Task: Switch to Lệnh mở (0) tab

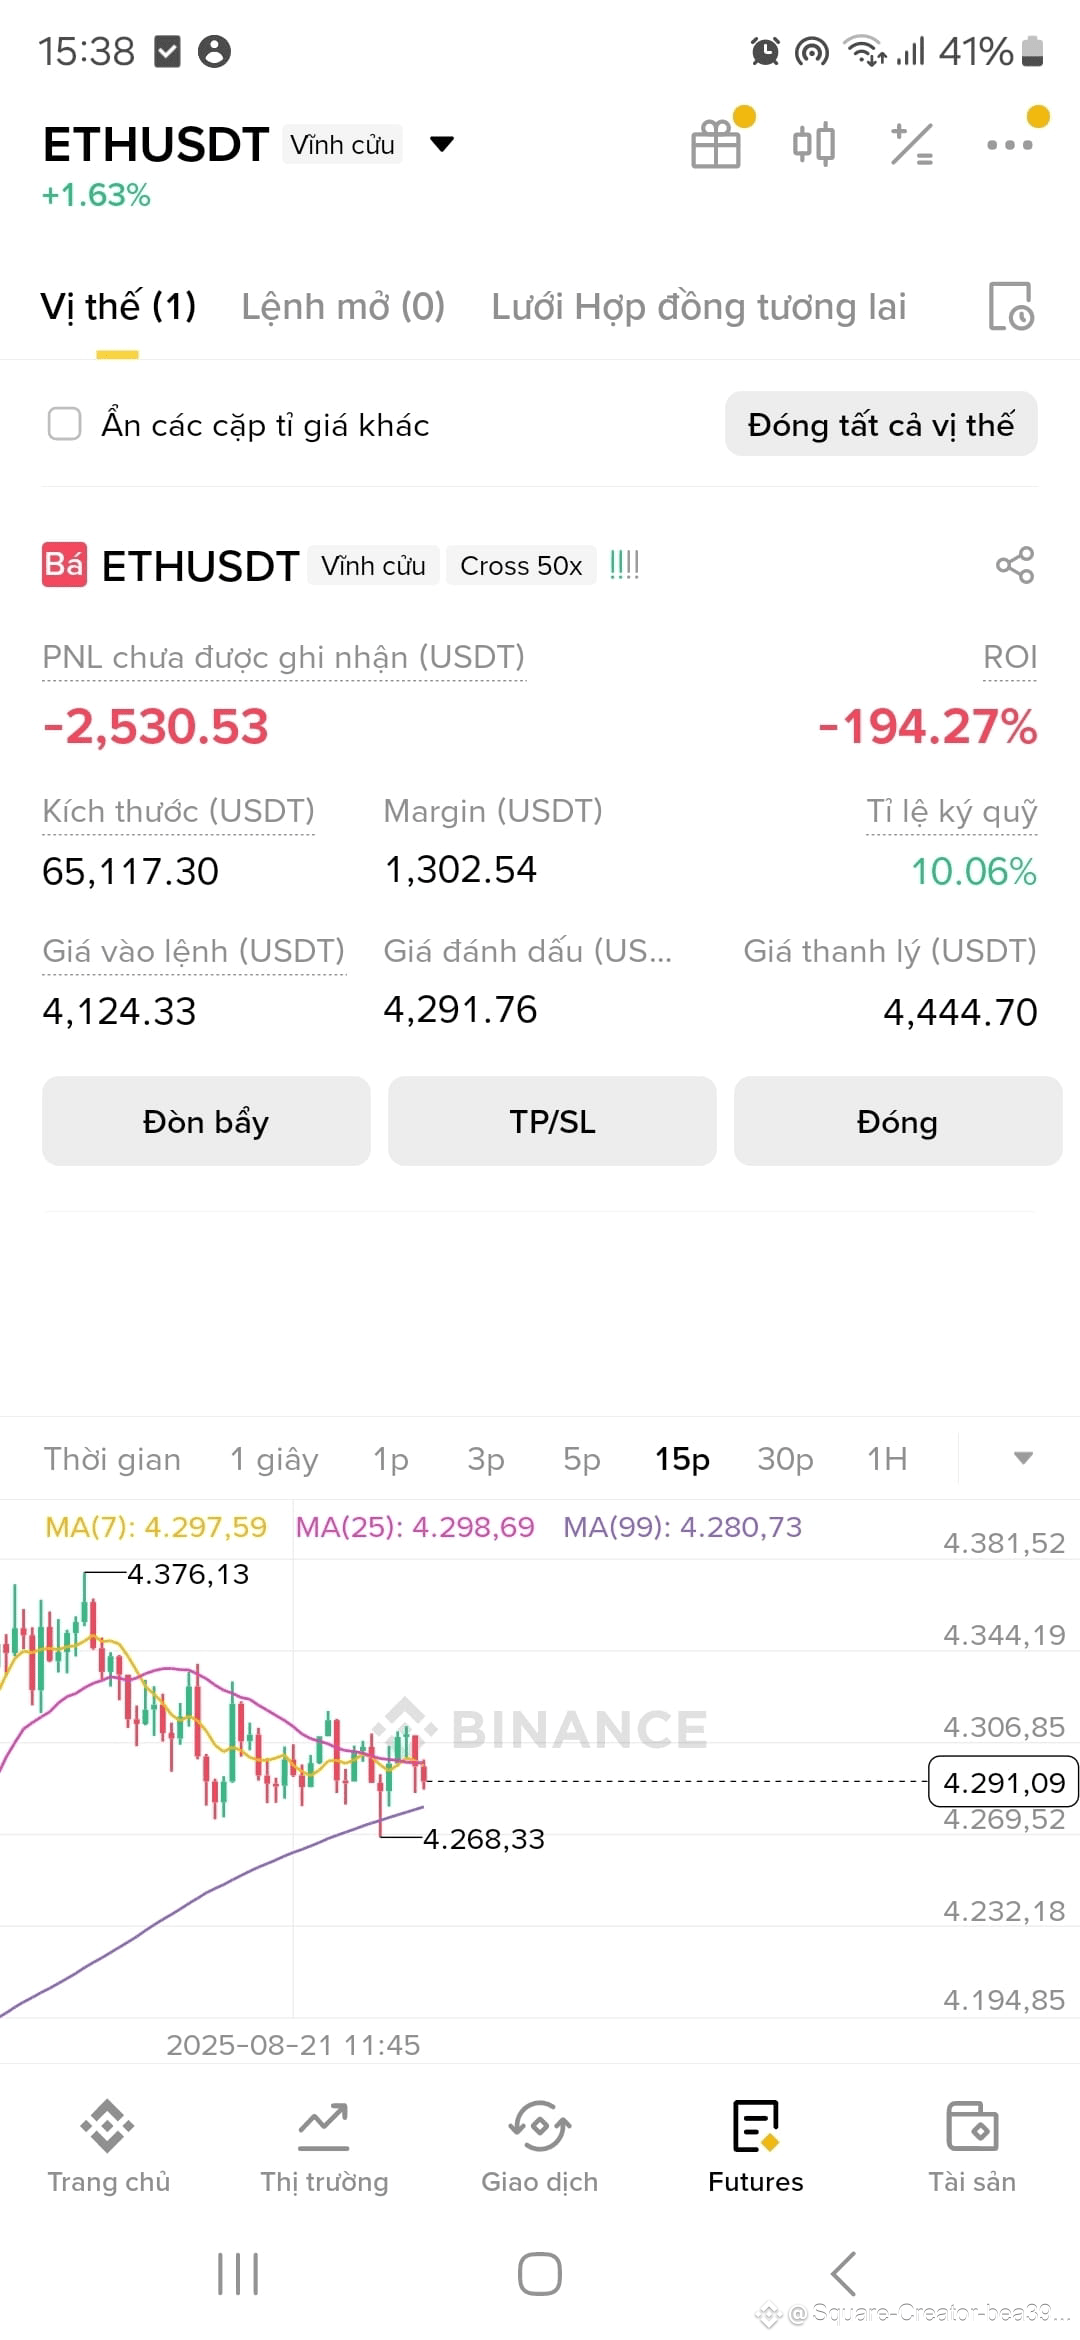Action: point(343,306)
